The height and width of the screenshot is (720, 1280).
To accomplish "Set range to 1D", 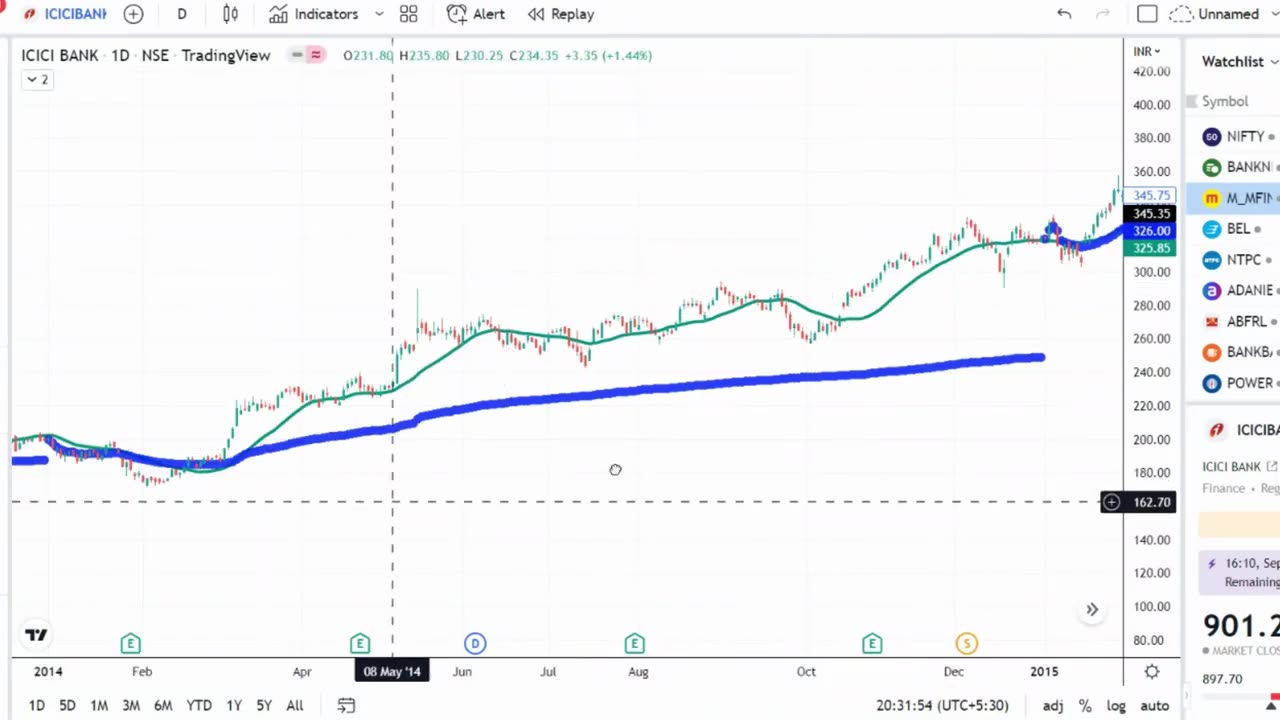I will point(37,705).
